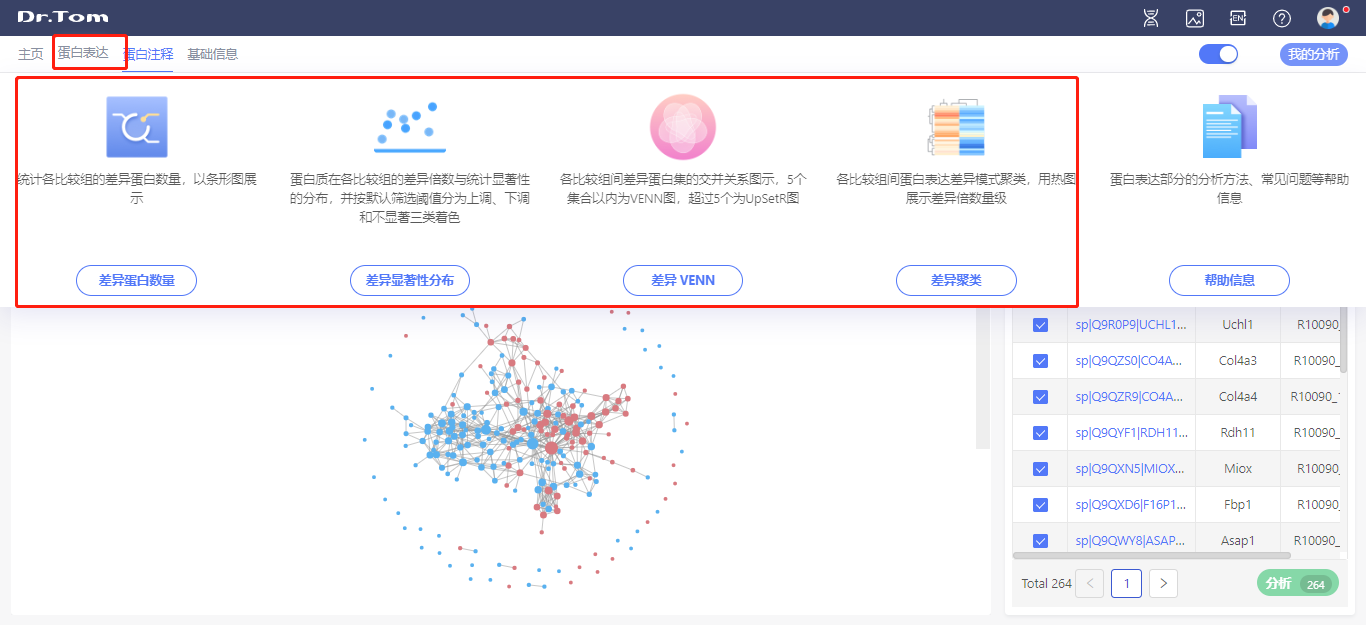Toggle the blue switch beside 我的分析

pyautogui.click(x=1218, y=54)
